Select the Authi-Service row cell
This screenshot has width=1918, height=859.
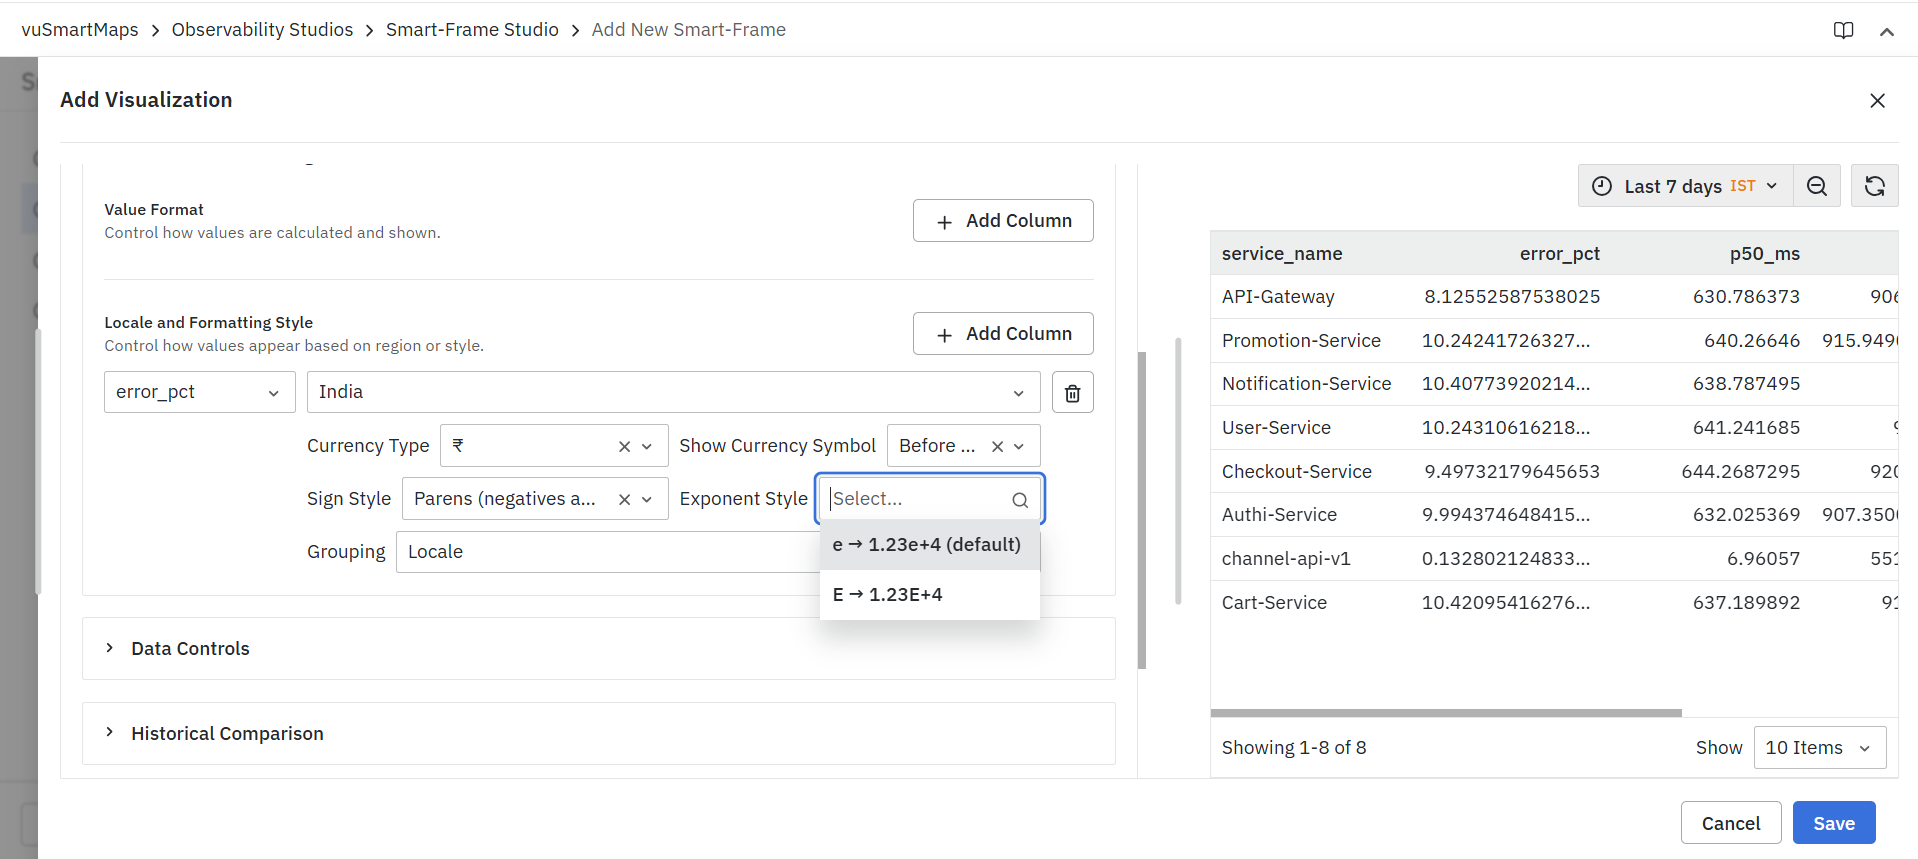[1279, 515]
